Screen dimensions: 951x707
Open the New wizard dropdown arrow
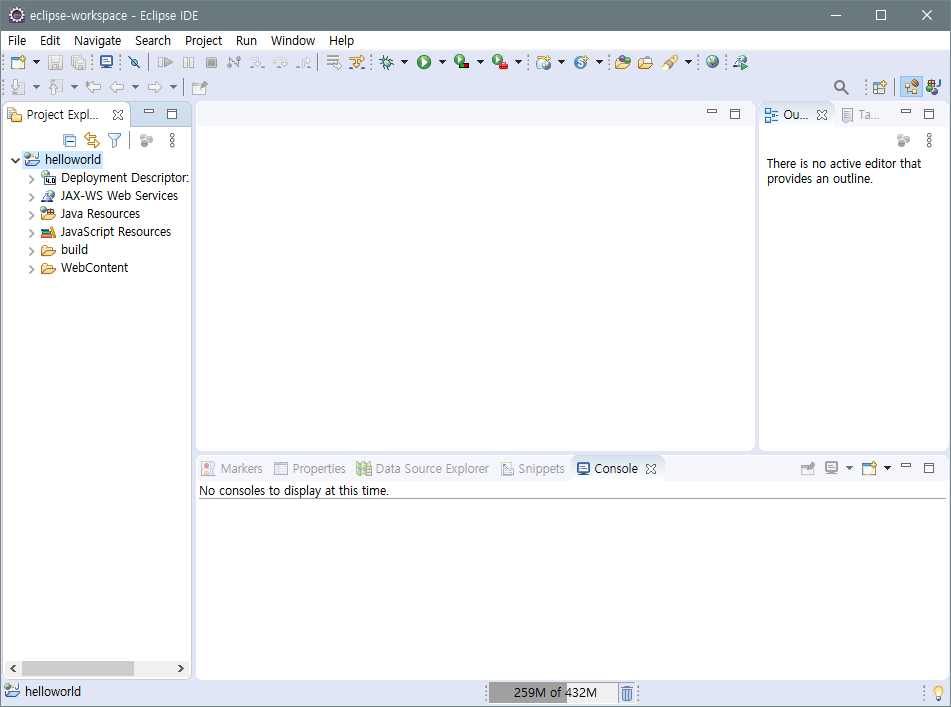click(36, 62)
